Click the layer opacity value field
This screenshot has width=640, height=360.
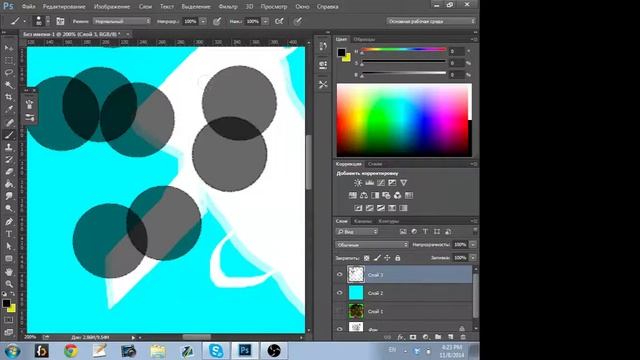(x=460, y=244)
